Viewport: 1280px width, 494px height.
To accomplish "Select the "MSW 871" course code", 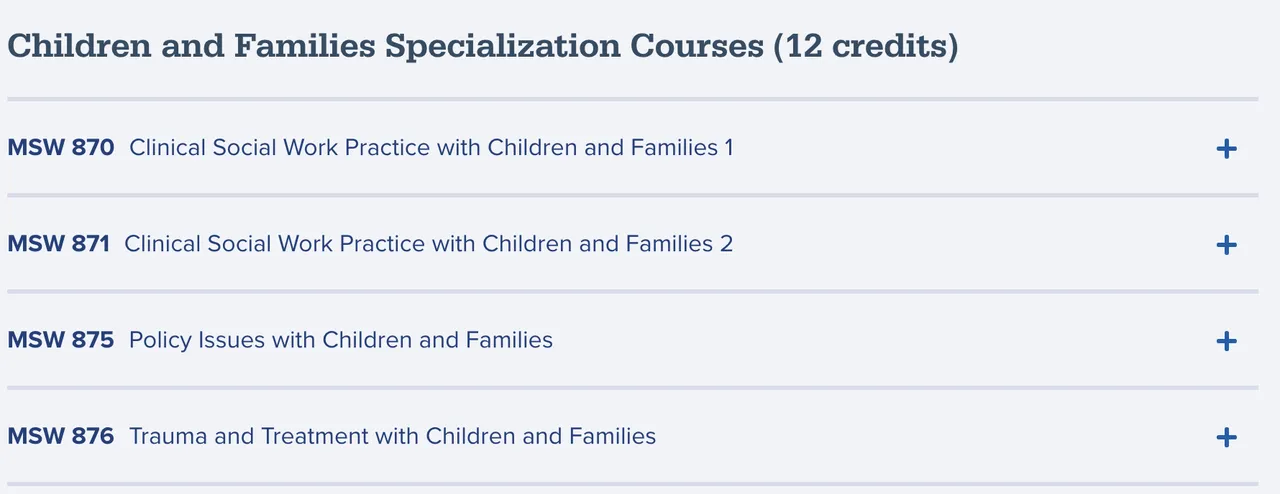I will (x=58, y=244).
